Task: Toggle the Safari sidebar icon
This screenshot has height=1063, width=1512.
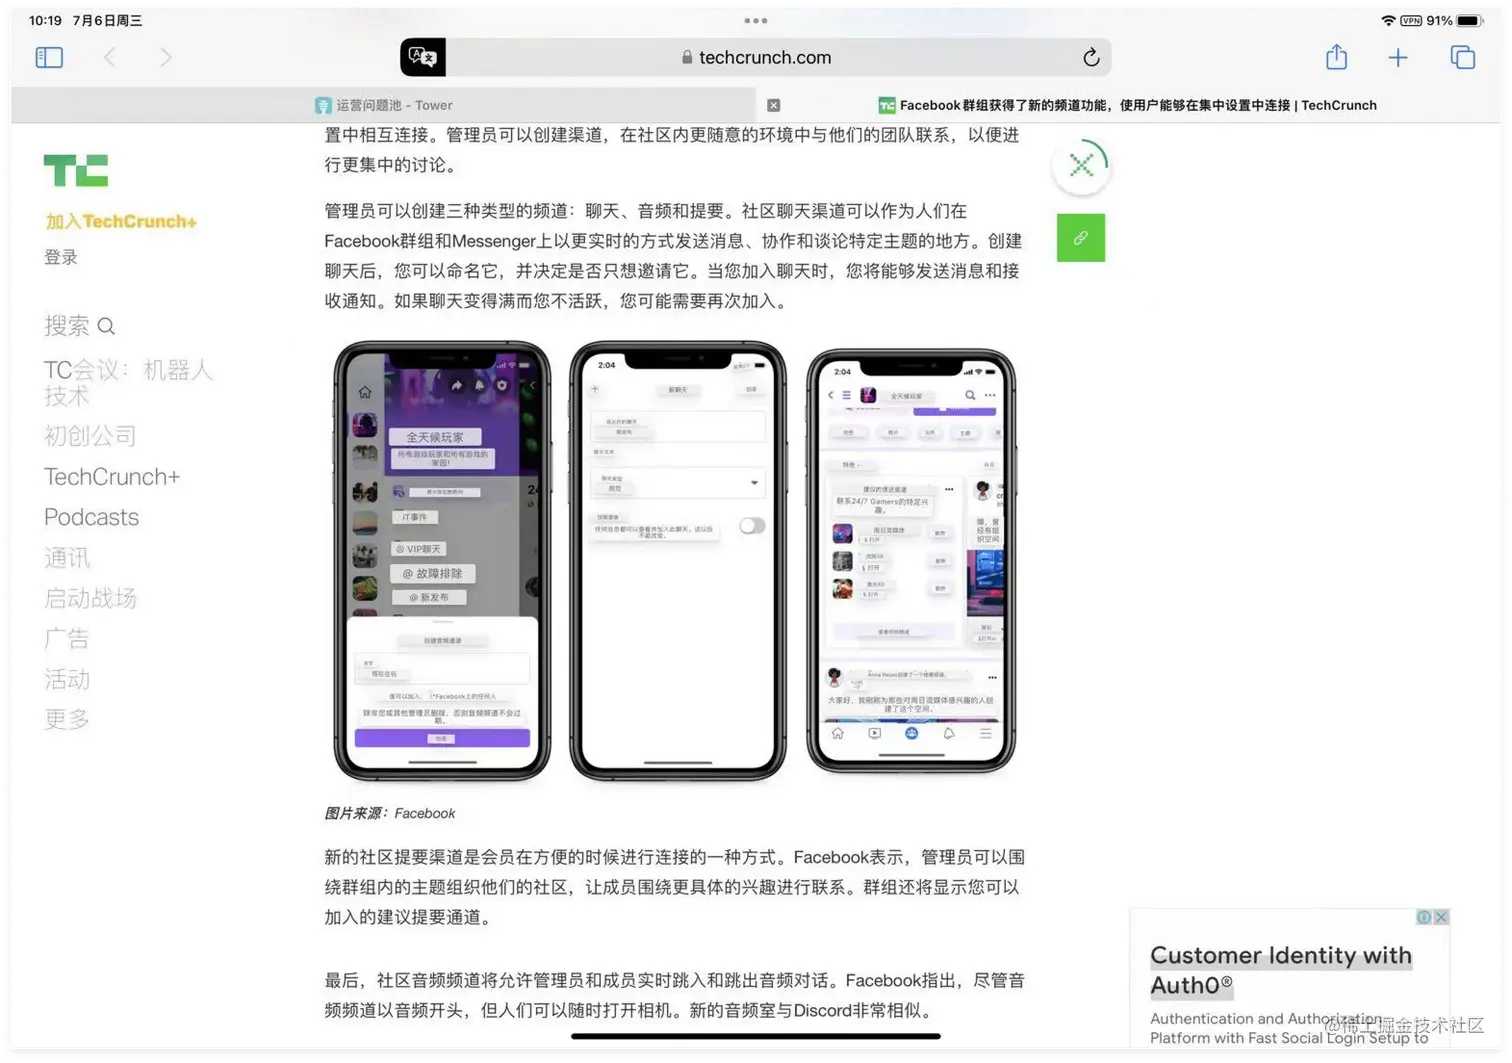Action: (x=49, y=58)
